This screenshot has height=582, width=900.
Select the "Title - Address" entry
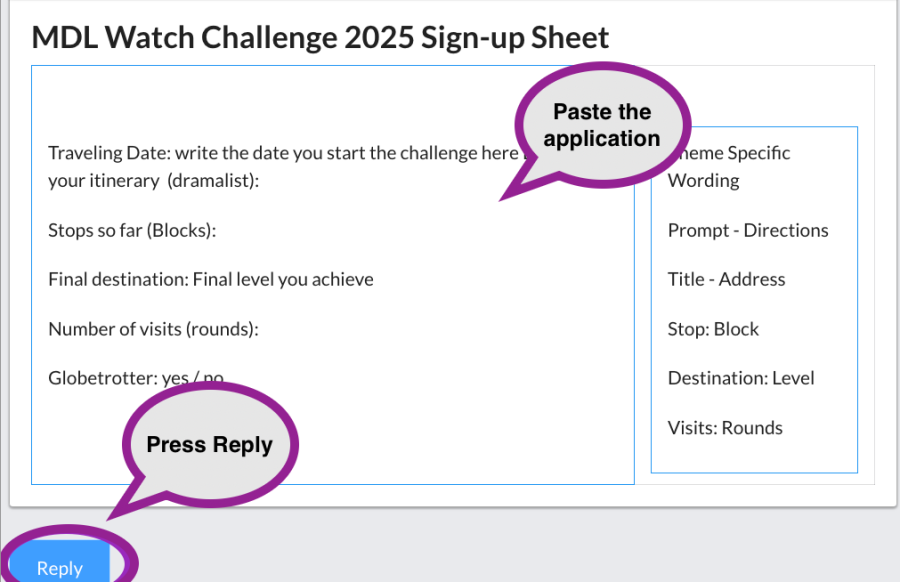tap(726, 280)
